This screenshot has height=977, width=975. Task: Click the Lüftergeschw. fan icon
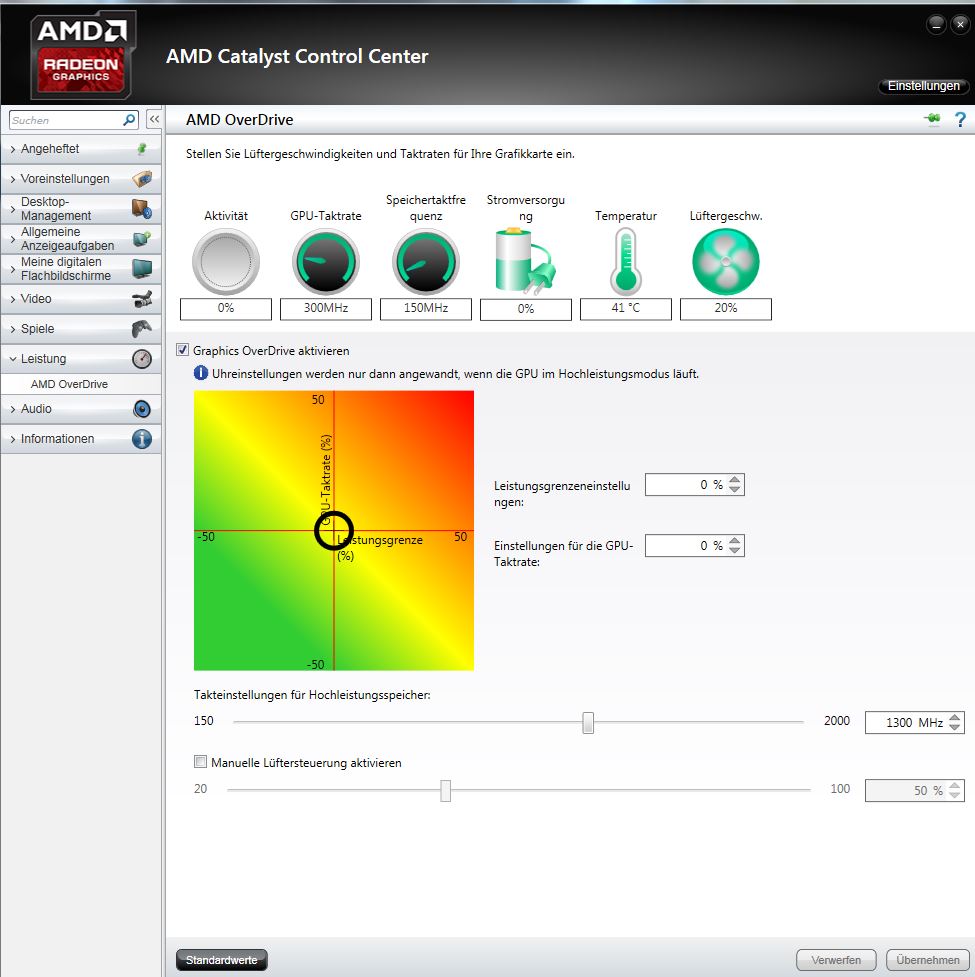point(726,262)
